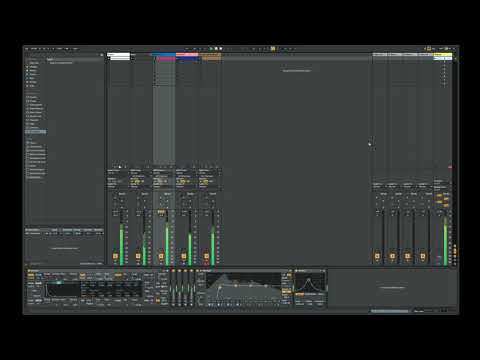
Task: Toggle the Auto monitor button on the second track
Action: [x=136, y=181]
